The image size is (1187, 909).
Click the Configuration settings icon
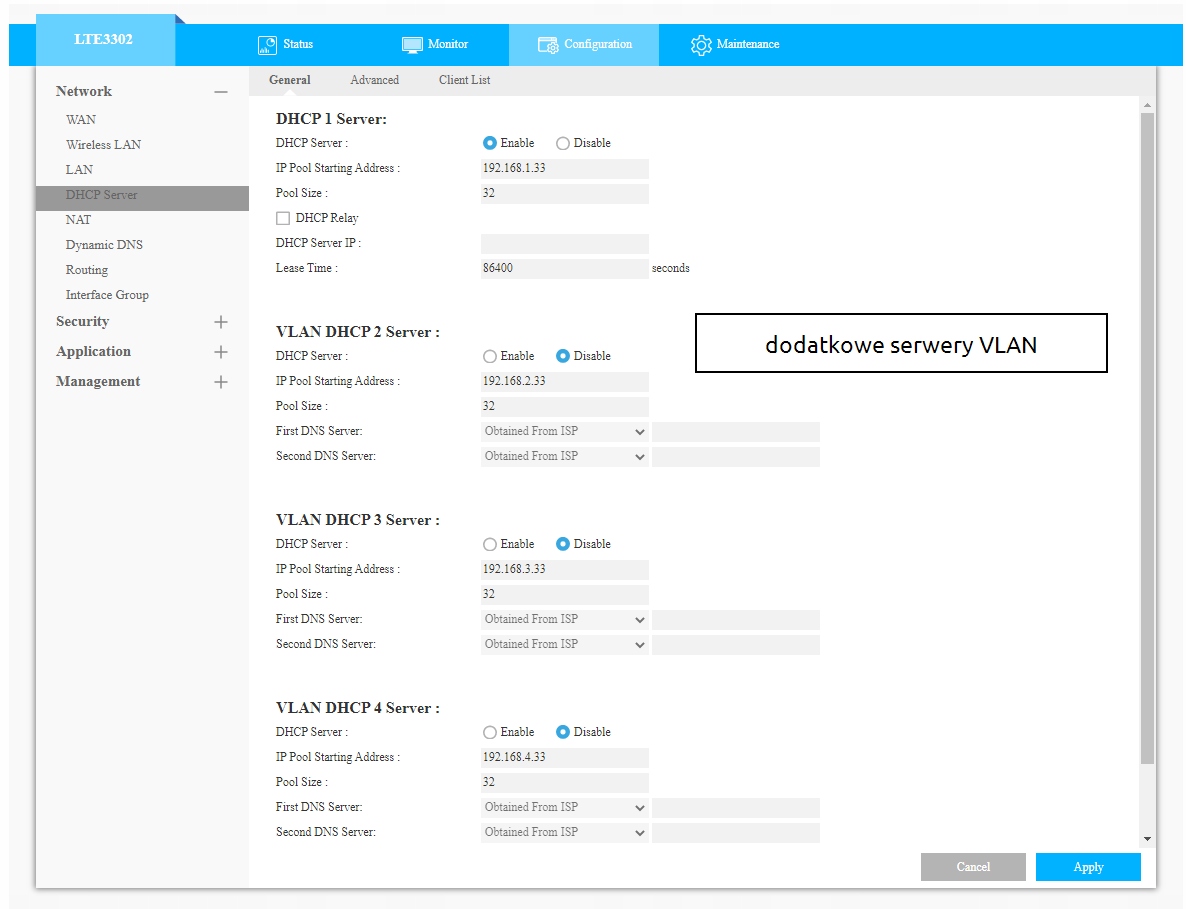coord(548,45)
